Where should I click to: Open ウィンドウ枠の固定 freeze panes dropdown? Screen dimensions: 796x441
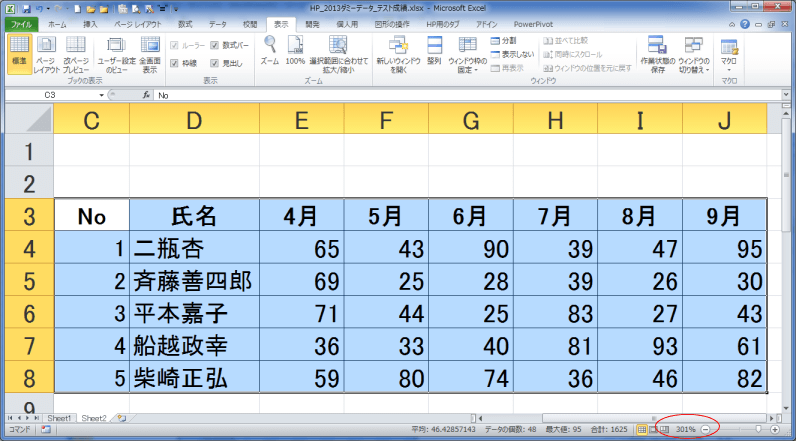(467, 53)
